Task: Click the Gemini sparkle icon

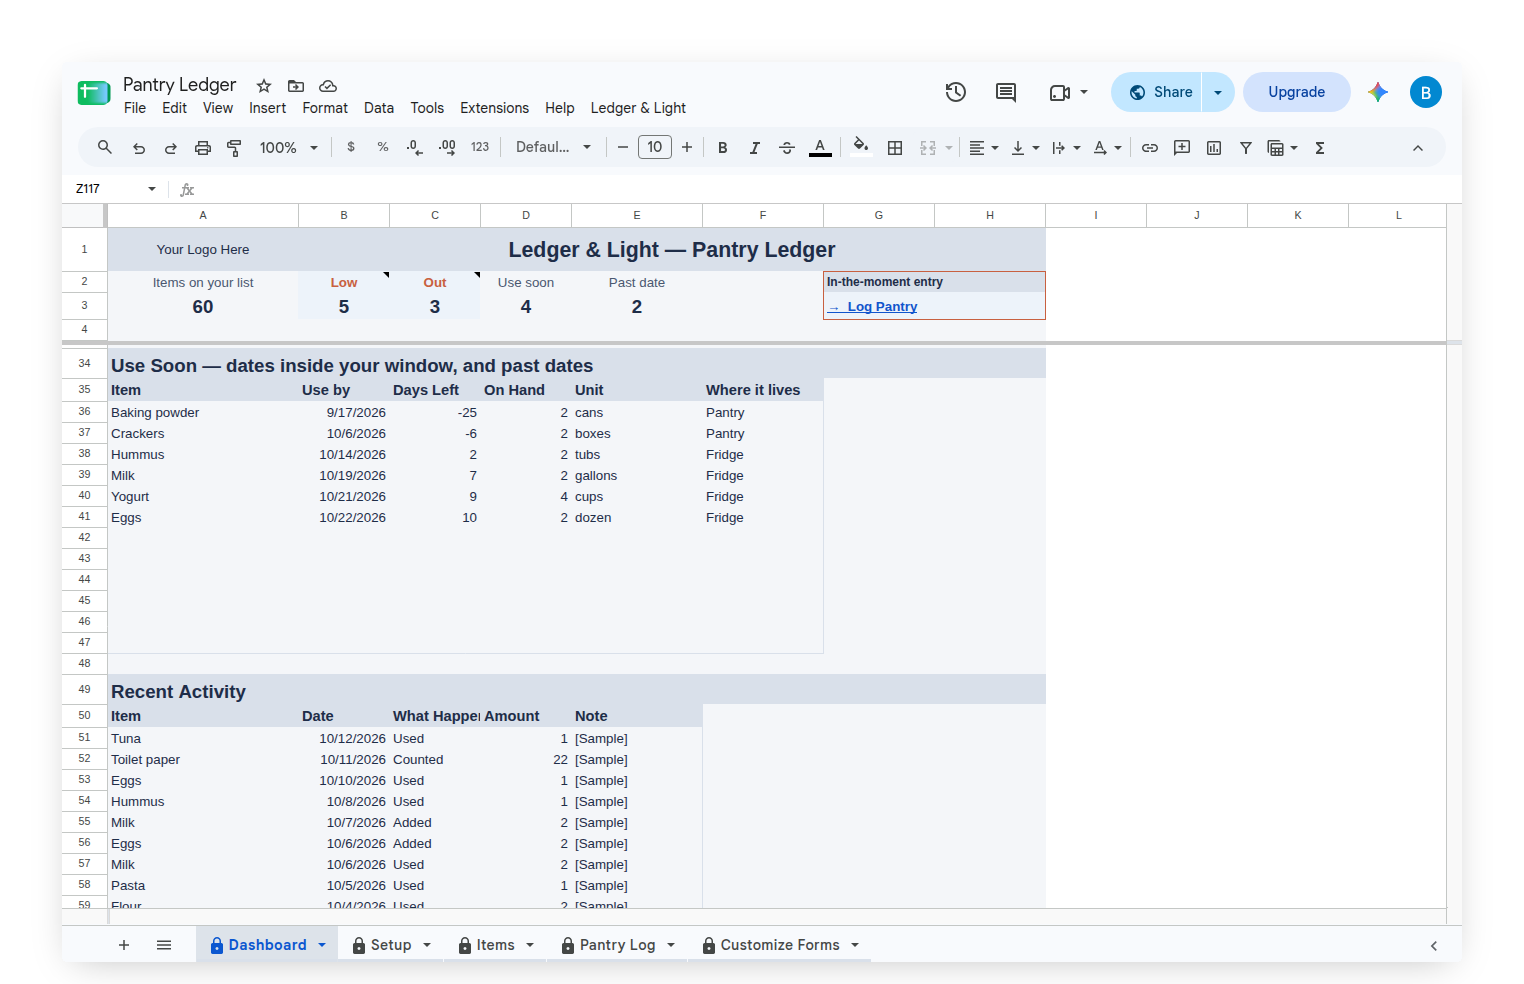Action: (1378, 92)
